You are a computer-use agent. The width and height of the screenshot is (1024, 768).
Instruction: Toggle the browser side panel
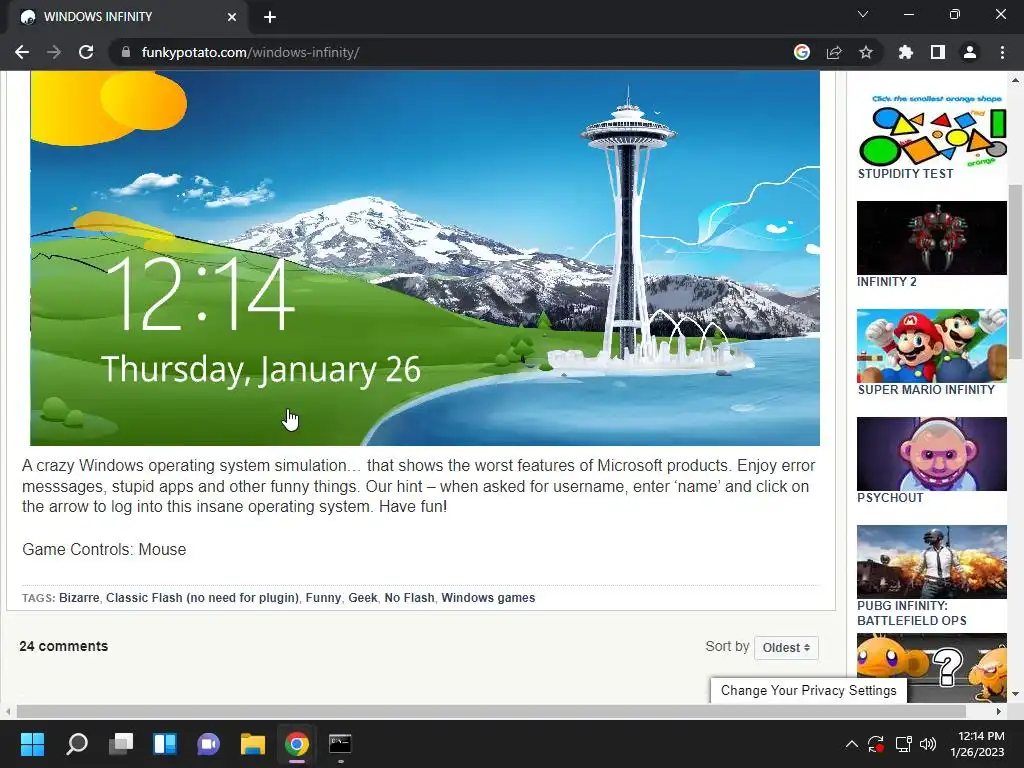(x=938, y=52)
